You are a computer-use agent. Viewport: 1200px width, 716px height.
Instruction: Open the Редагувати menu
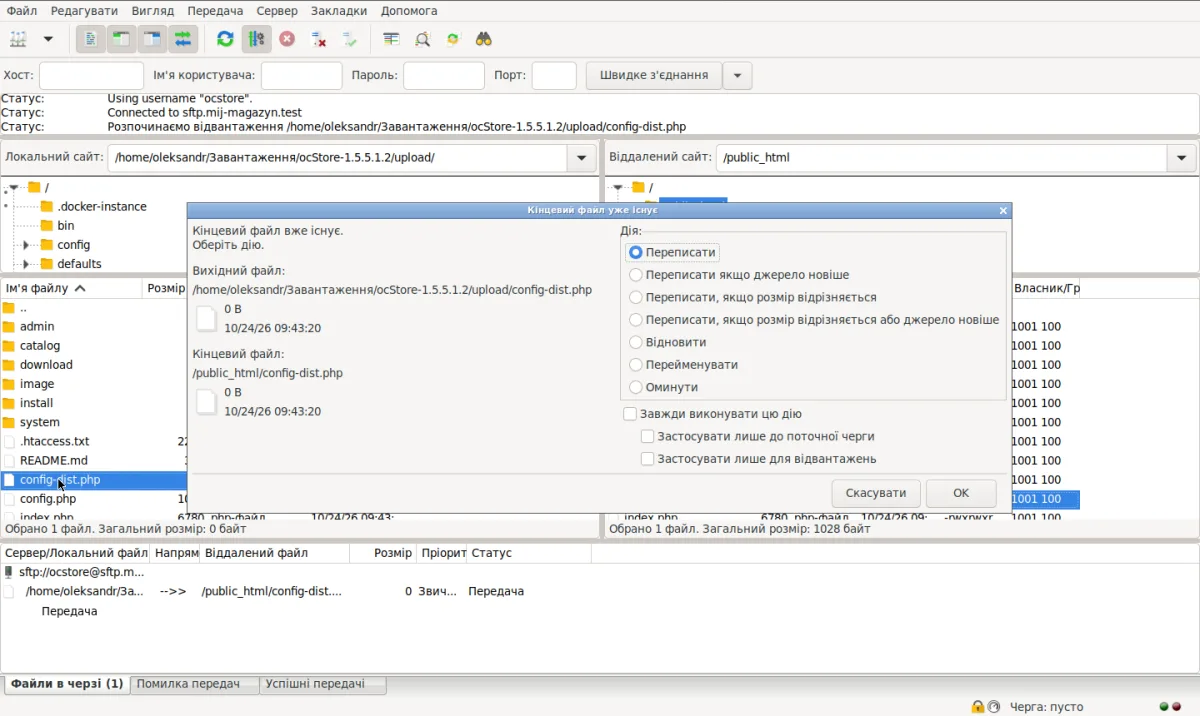[x=84, y=11]
